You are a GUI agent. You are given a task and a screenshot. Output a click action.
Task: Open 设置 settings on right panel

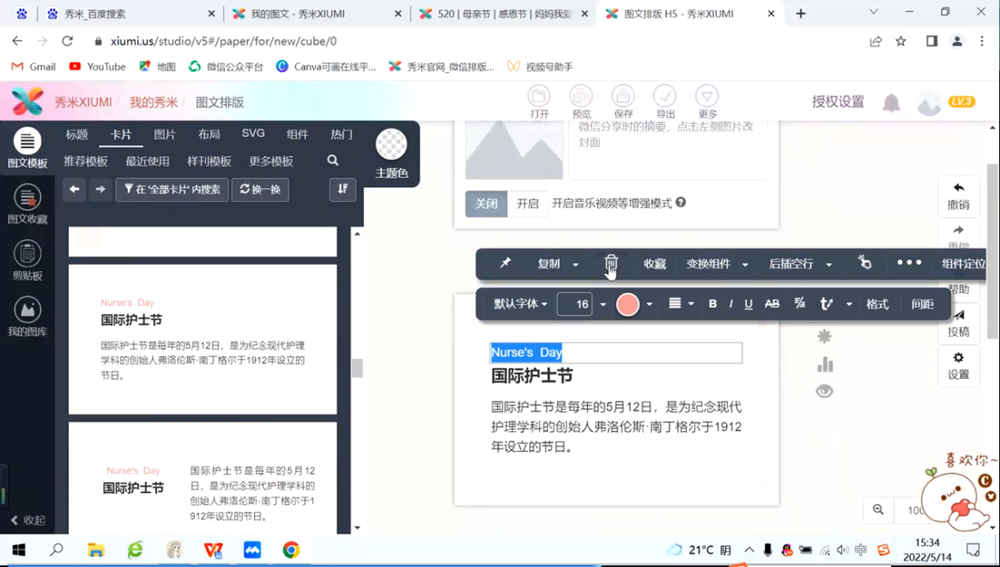[958, 366]
